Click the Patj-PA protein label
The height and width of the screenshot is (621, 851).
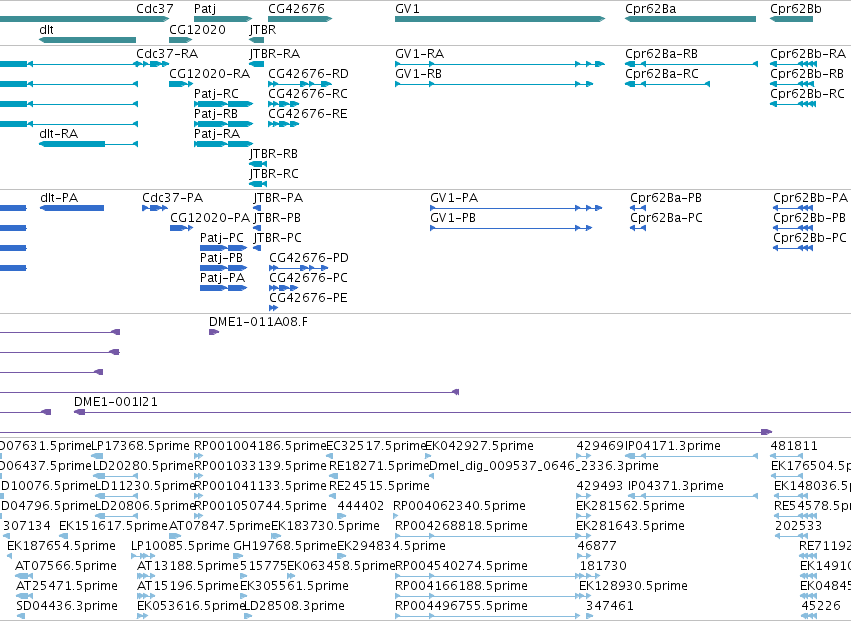pyautogui.click(x=223, y=278)
